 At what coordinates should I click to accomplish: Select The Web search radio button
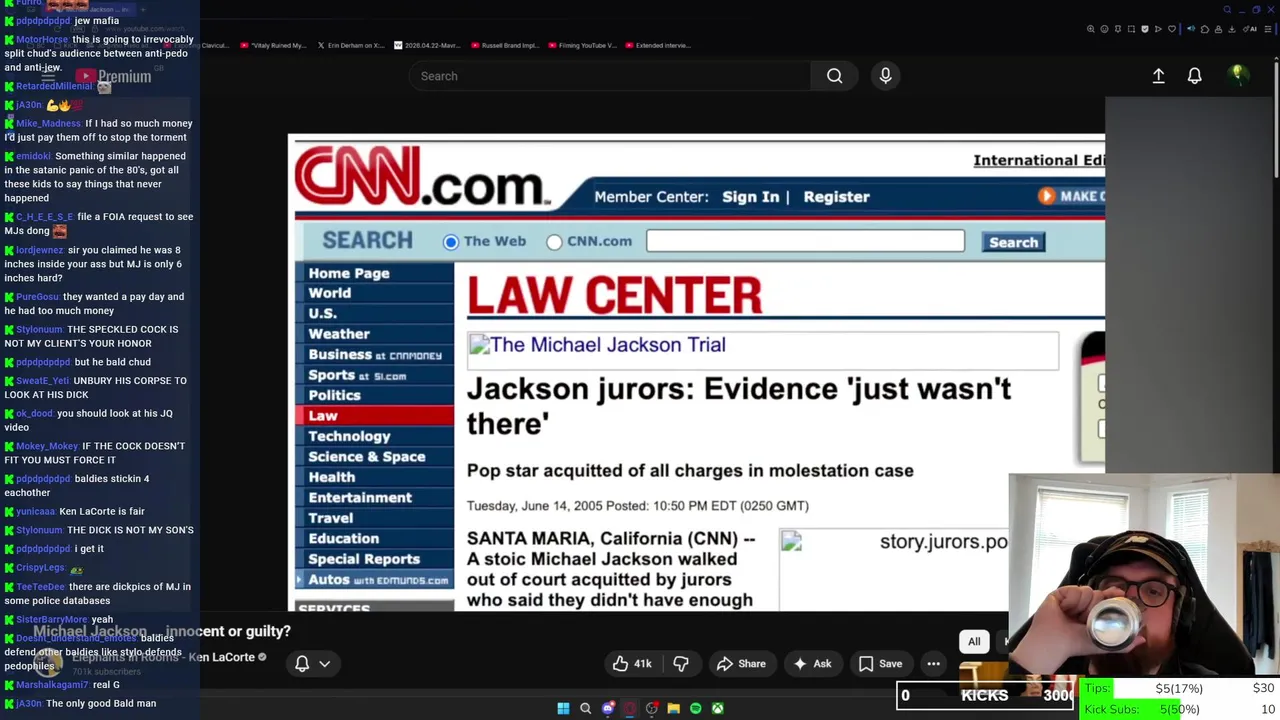(x=451, y=241)
